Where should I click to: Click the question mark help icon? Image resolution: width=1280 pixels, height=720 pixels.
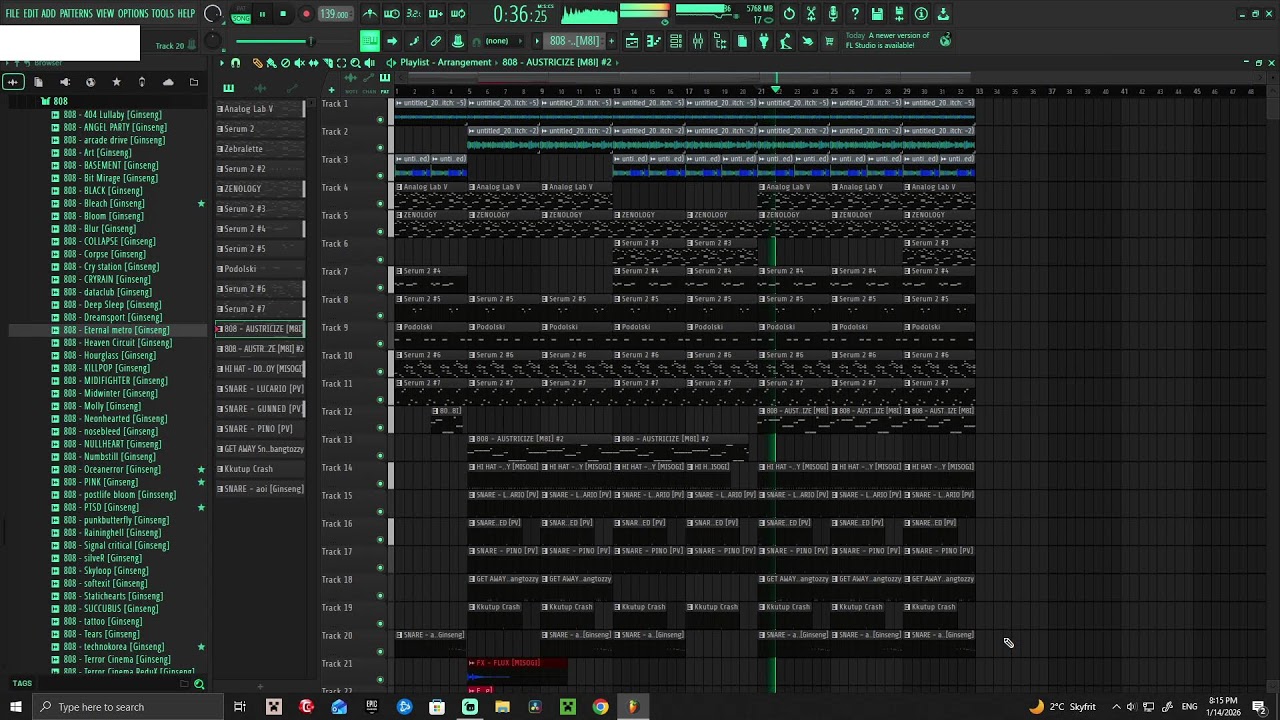coord(855,14)
